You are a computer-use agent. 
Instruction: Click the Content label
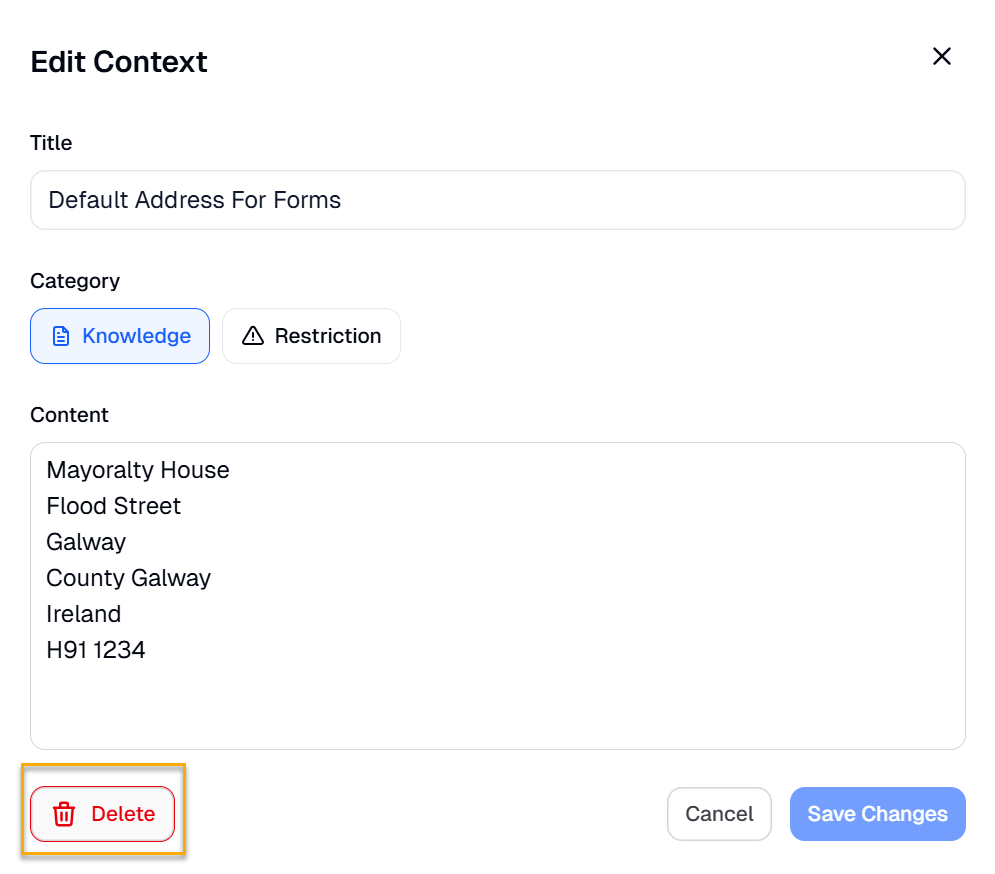69,415
